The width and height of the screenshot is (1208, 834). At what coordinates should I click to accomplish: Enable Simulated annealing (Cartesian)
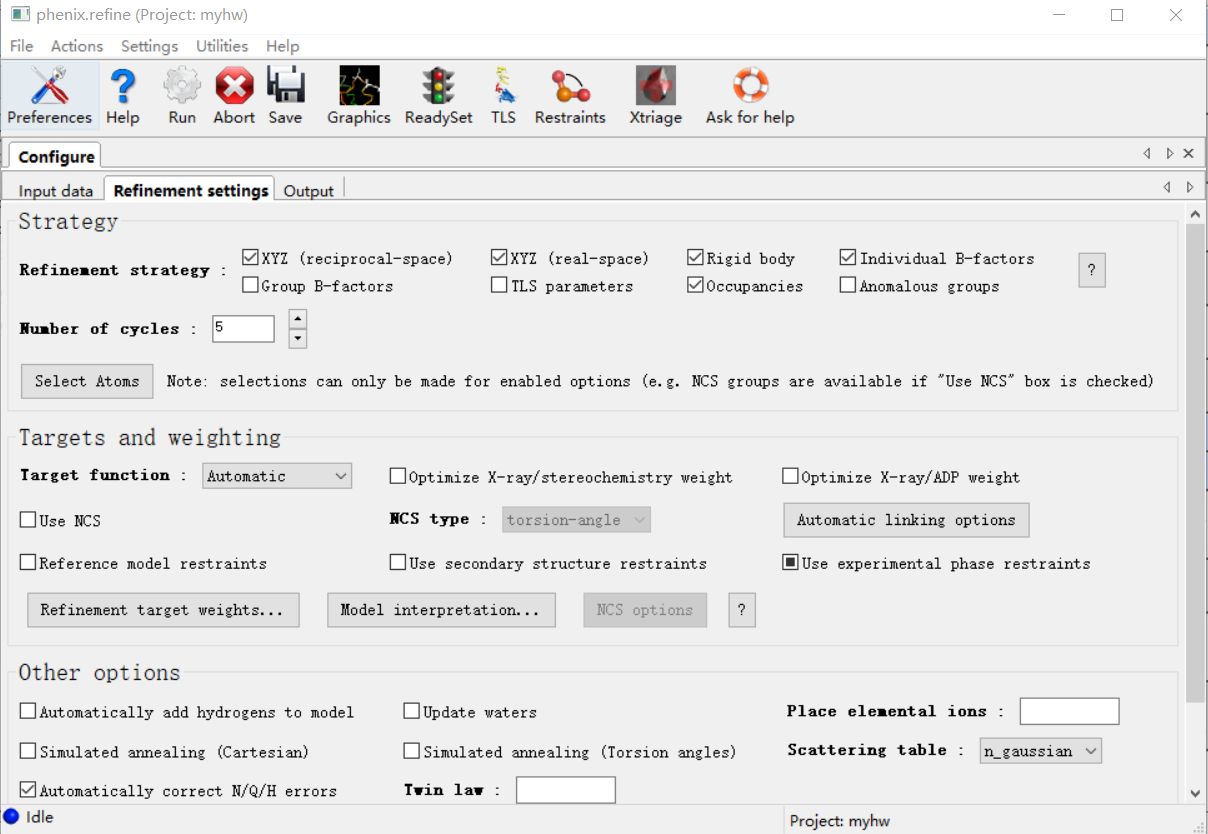click(28, 751)
